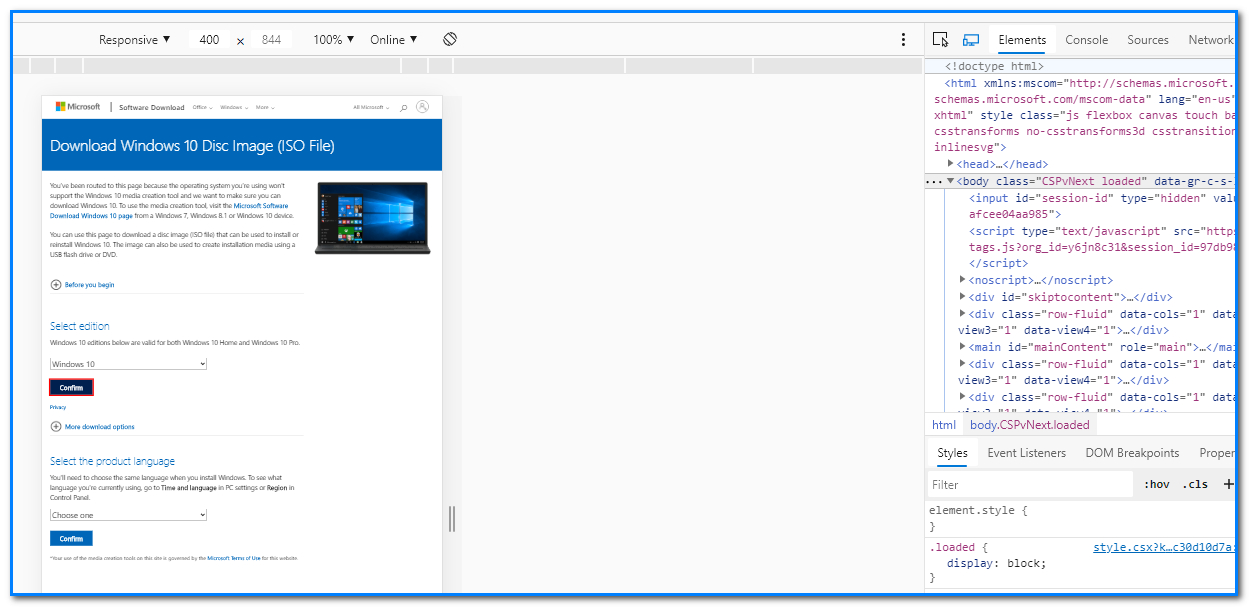This screenshot has width=1249, height=607.
Task: Click the viewport resize handle bar
Action: pyautogui.click(x=452, y=519)
